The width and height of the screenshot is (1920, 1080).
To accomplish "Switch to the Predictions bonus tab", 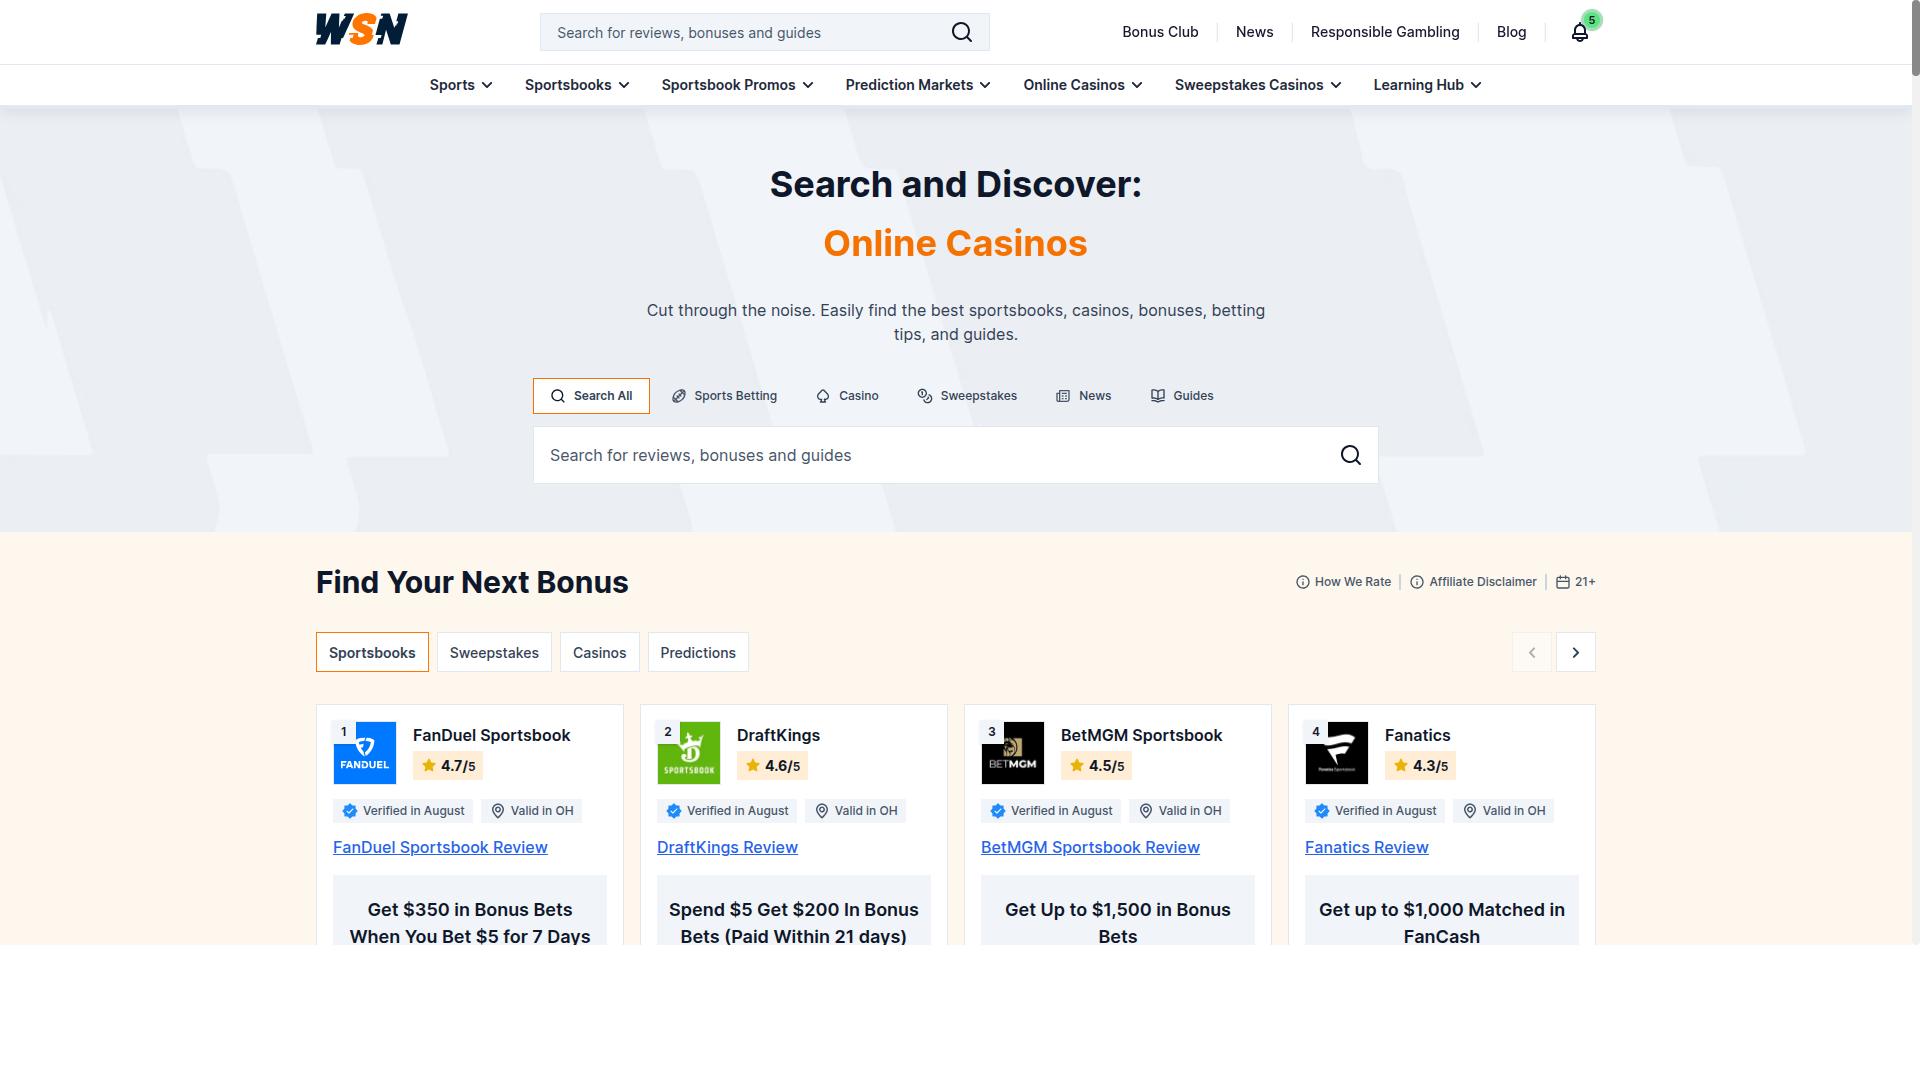I will click(x=698, y=652).
